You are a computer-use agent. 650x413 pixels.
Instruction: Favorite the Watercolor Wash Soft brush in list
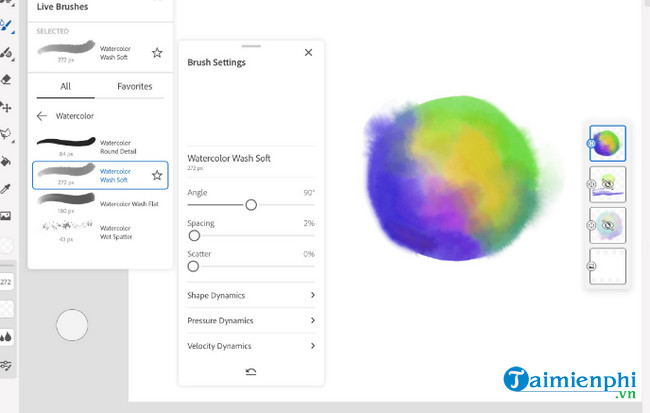157,175
